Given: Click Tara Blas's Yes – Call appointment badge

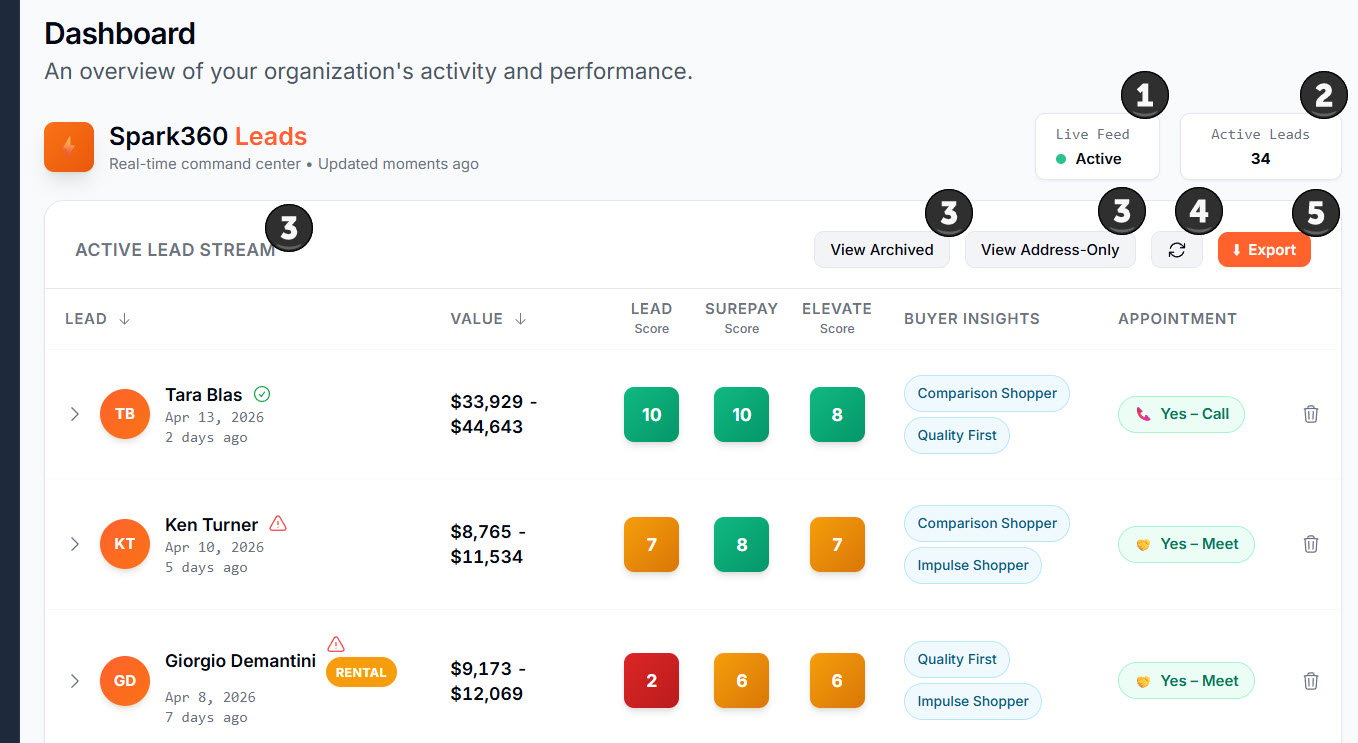Looking at the screenshot, I should [1181, 414].
